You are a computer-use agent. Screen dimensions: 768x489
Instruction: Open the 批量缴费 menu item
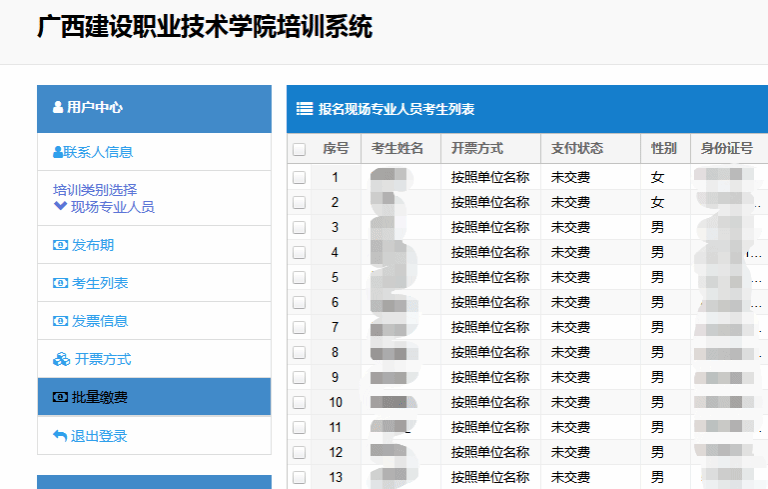pyautogui.click(x=99, y=398)
